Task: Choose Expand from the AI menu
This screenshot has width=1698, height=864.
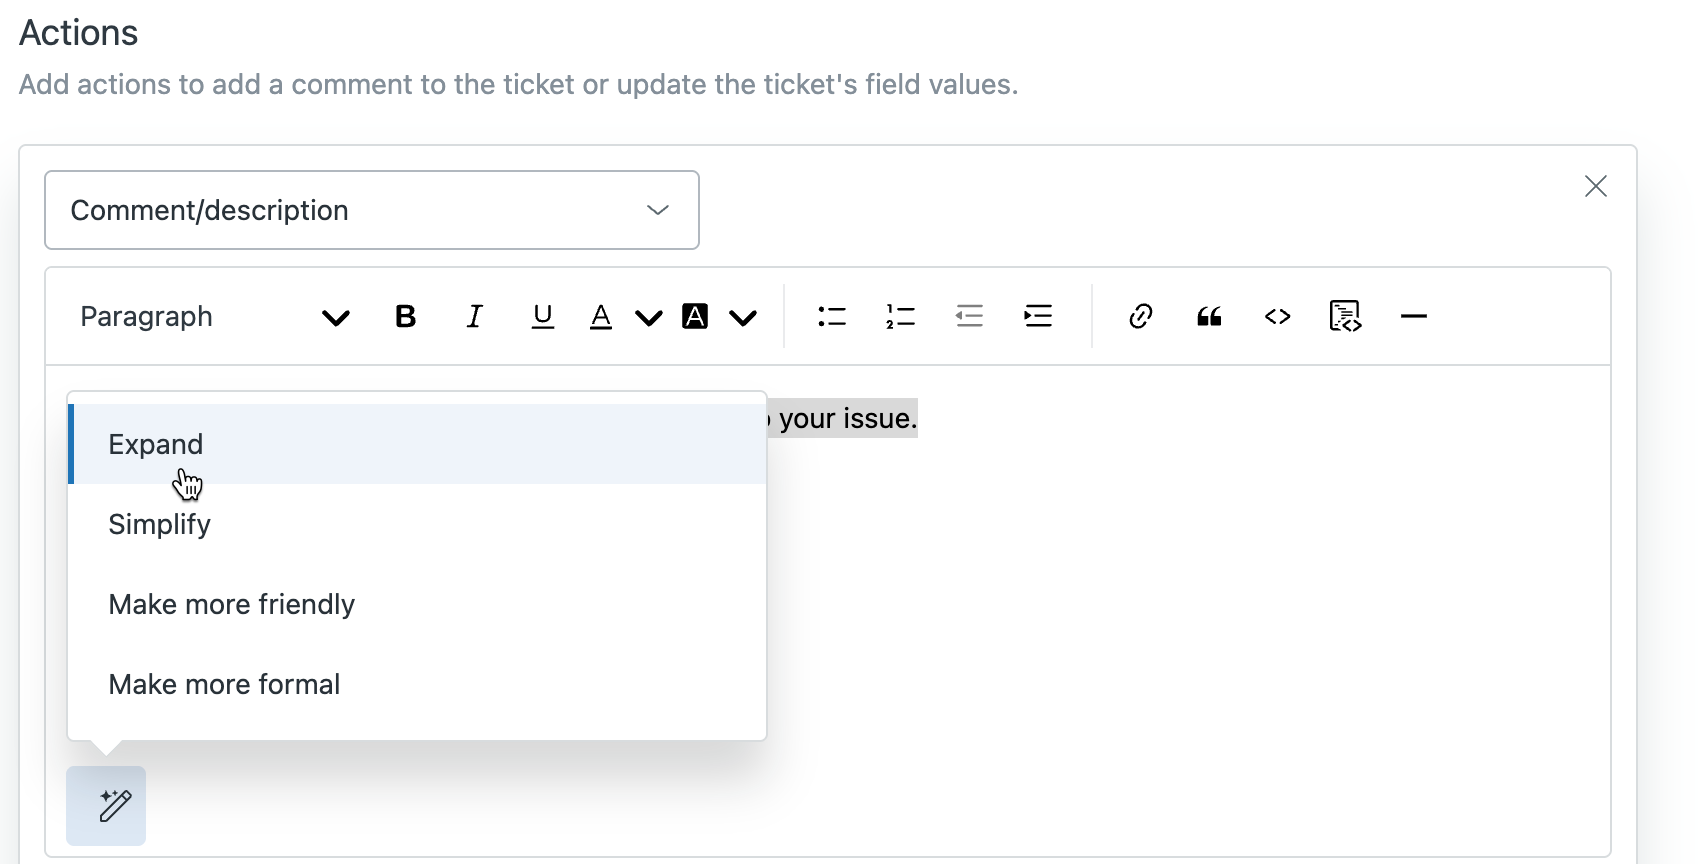Action: point(156,444)
